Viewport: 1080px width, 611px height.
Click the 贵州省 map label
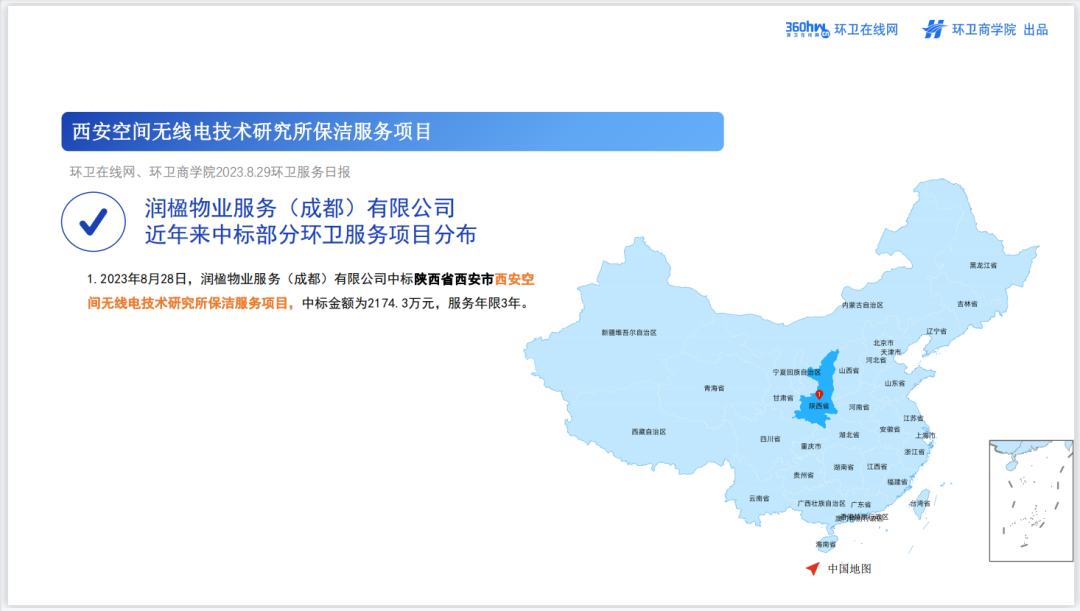click(x=803, y=475)
